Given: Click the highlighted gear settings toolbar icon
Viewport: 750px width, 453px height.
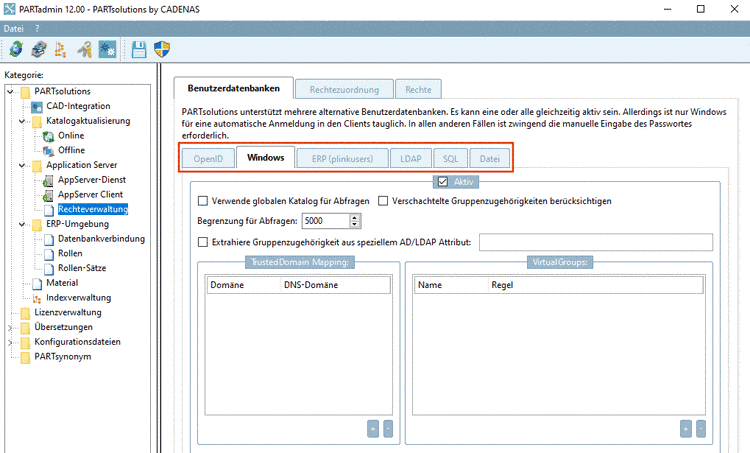Looking at the screenshot, I should pyautogui.click(x=107, y=49).
